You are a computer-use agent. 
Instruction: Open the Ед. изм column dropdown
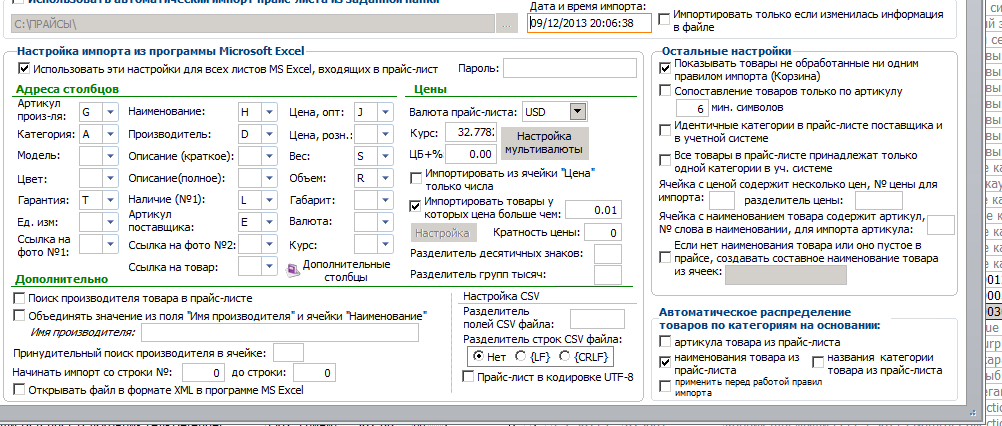point(111,222)
